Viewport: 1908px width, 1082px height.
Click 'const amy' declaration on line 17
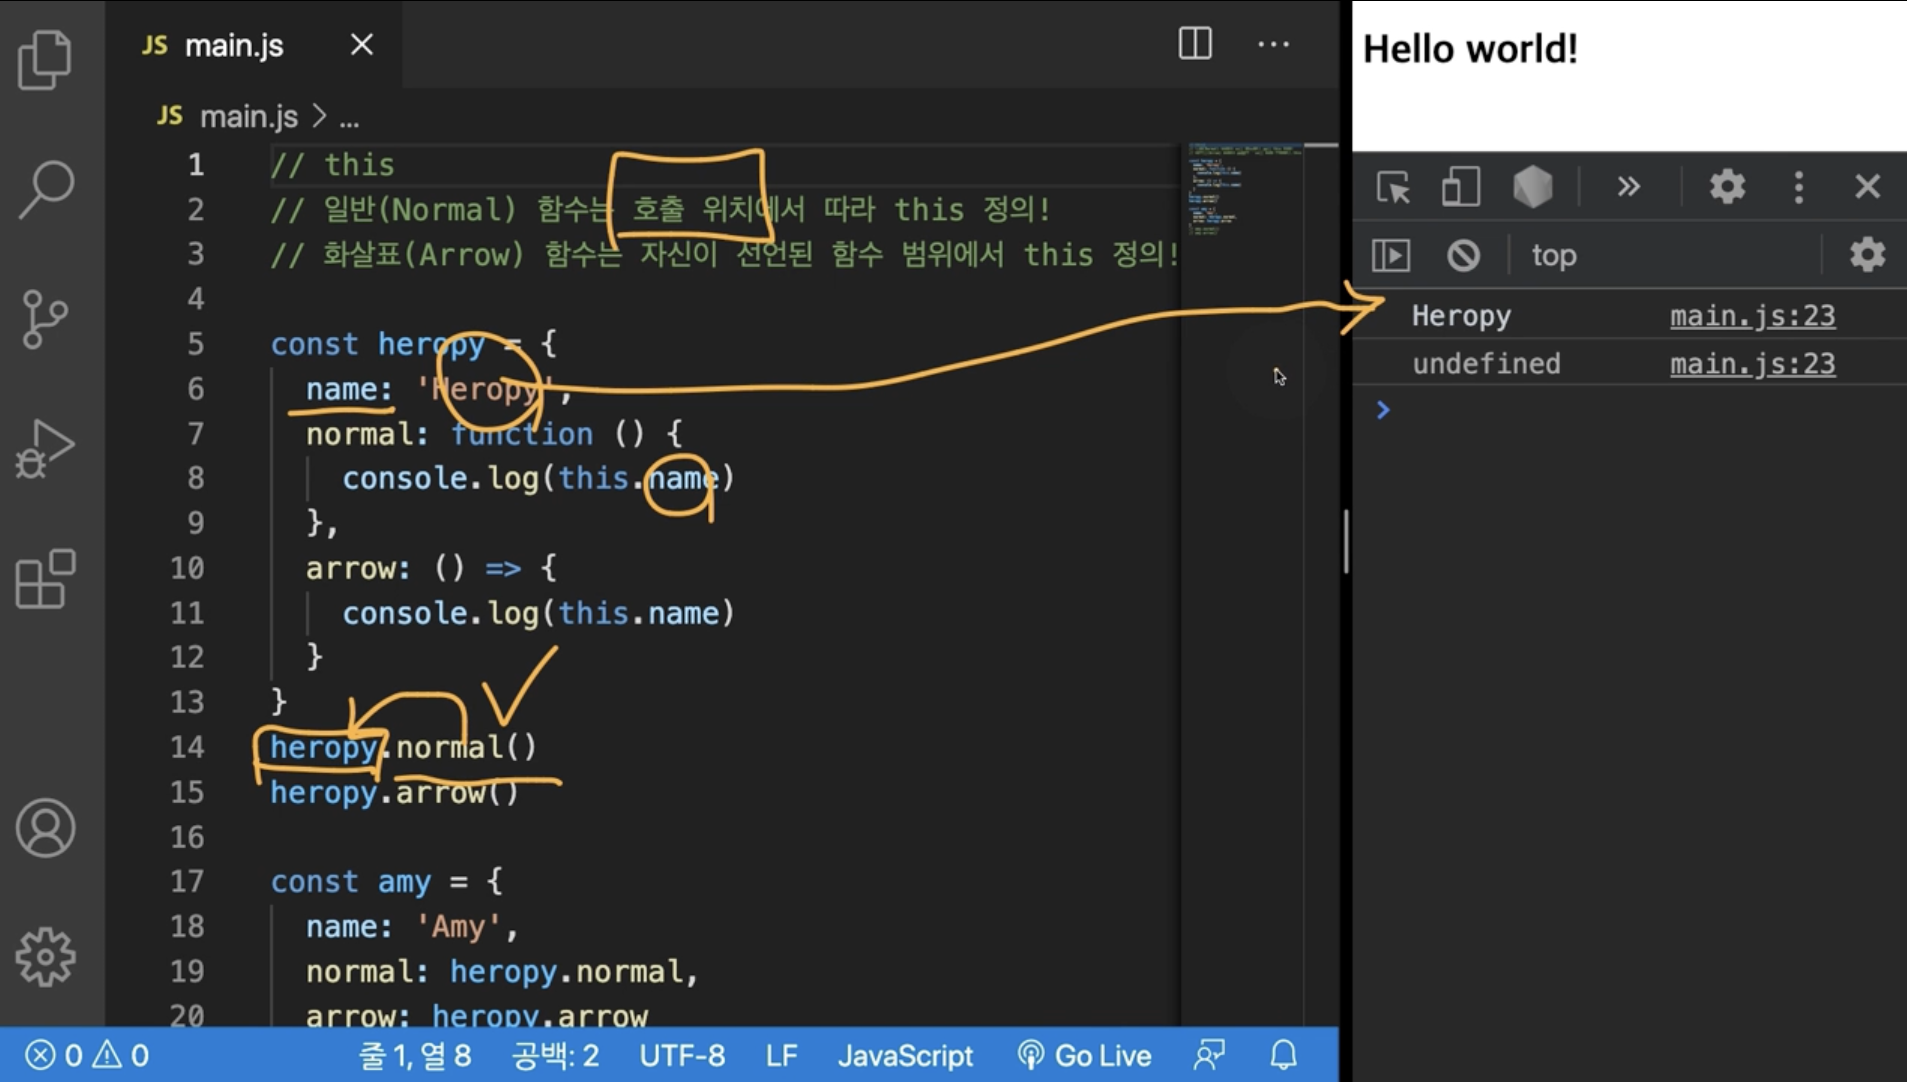[x=351, y=882]
